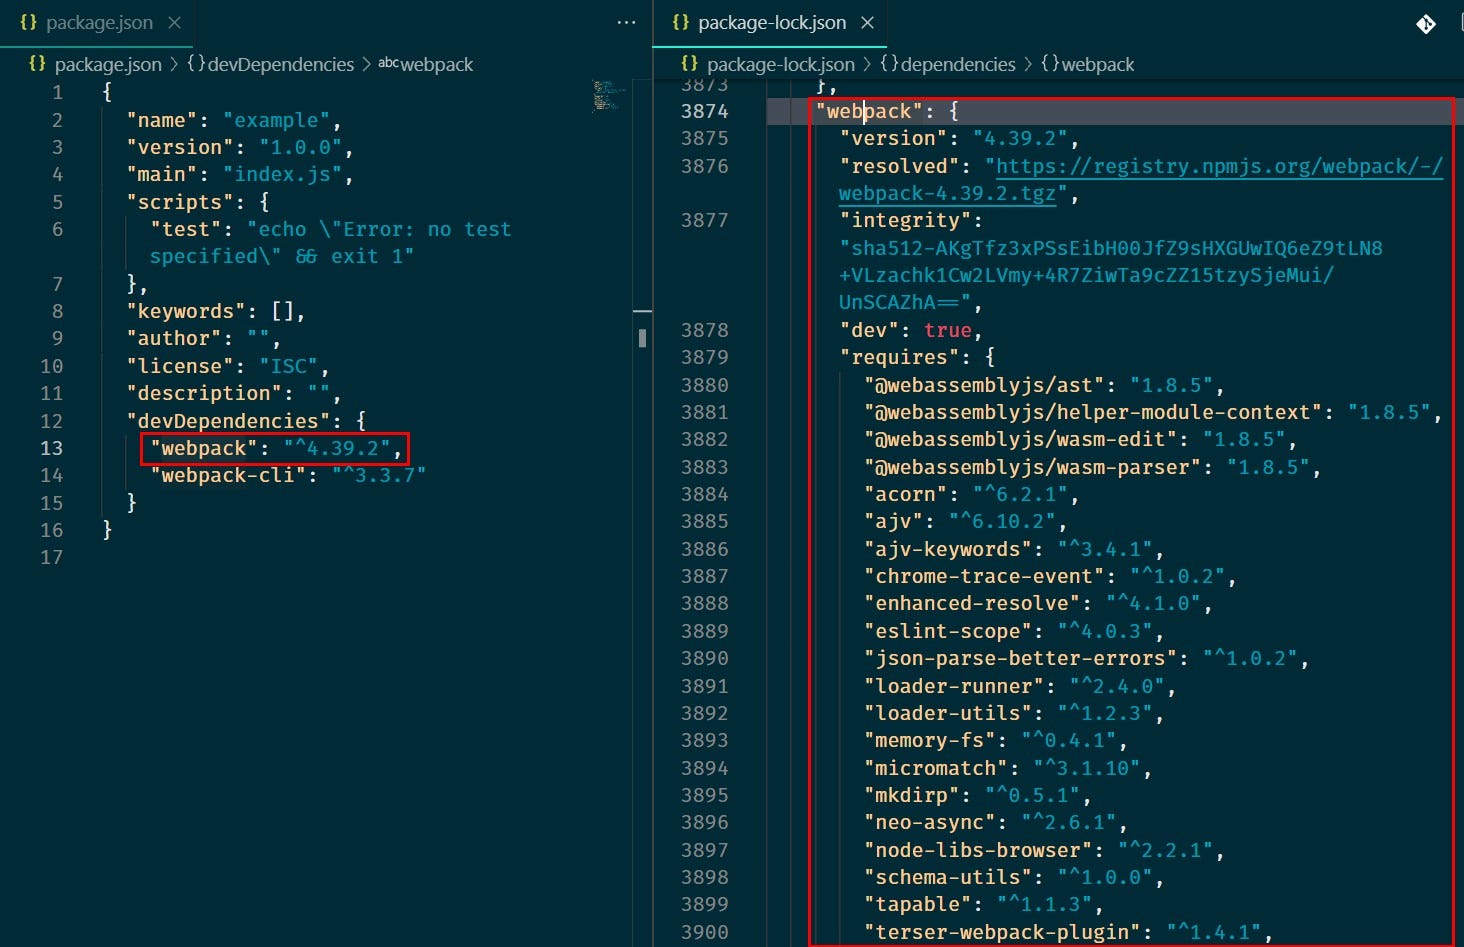The image size is (1464, 947).
Task: Click the "ajv-keywords" entry
Action: coord(1014,549)
